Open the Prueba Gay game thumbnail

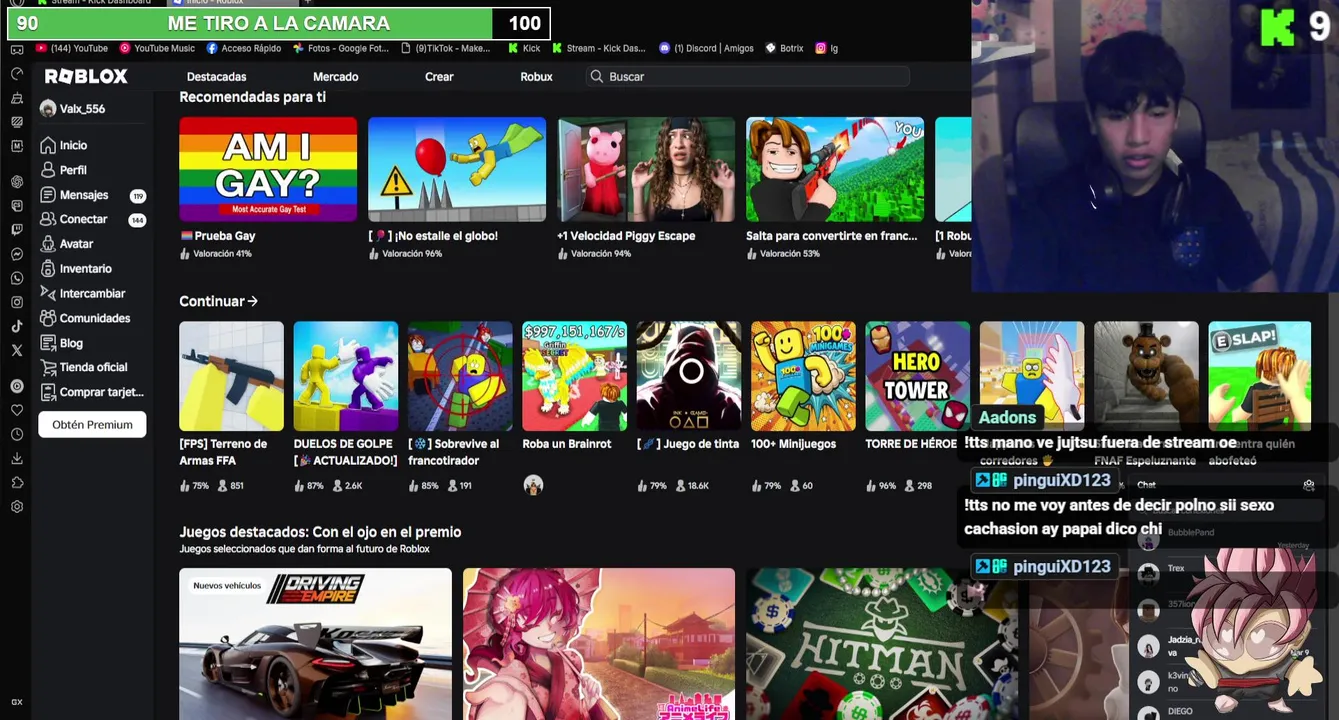pyautogui.click(x=268, y=169)
